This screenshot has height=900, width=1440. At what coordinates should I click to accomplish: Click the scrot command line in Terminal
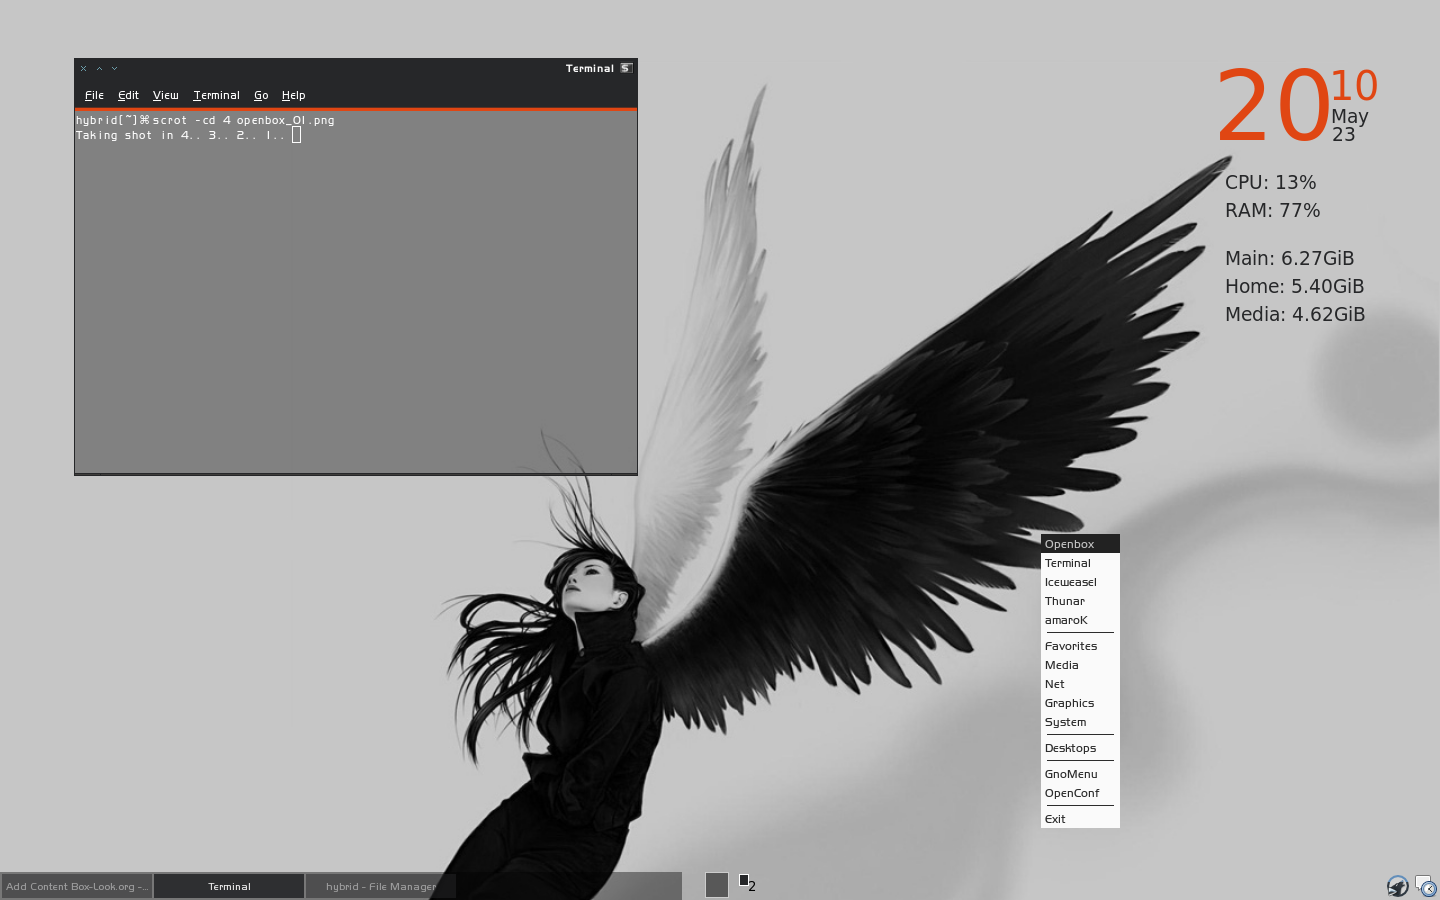(205, 120)
